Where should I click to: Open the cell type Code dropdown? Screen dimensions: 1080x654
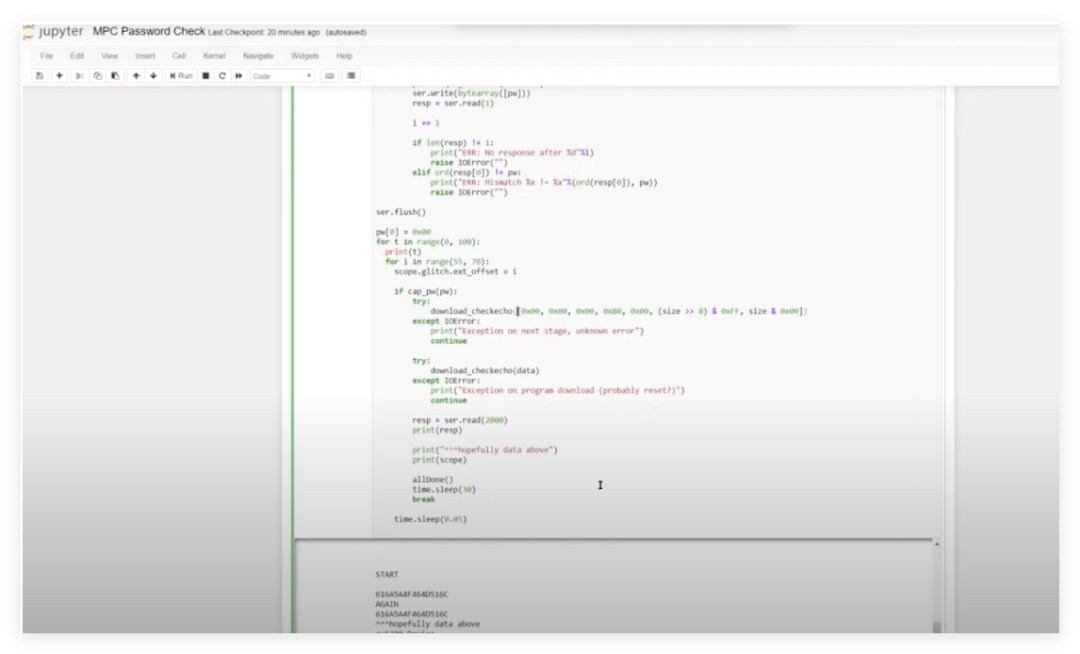282,76
